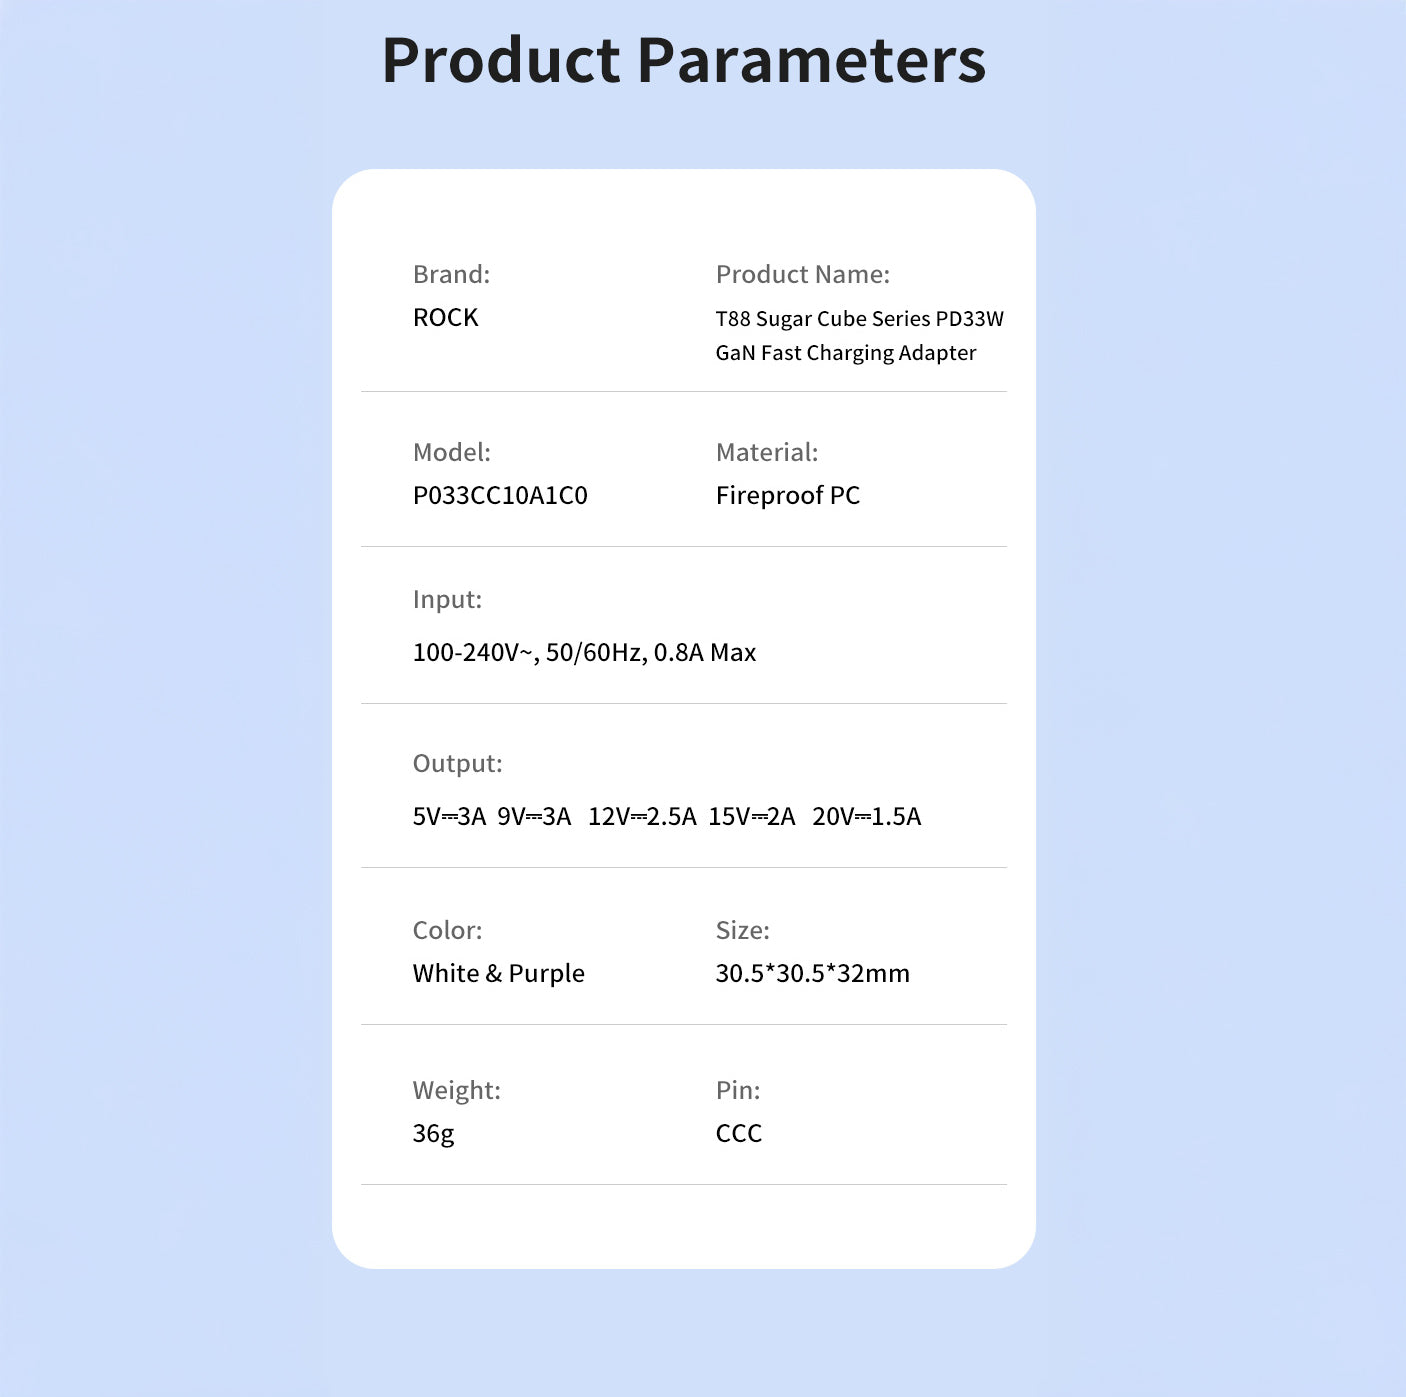Click the GaN Fast Charging Adapter line
Screen dimensions: 1406x1397
click(x=845, y=352)
